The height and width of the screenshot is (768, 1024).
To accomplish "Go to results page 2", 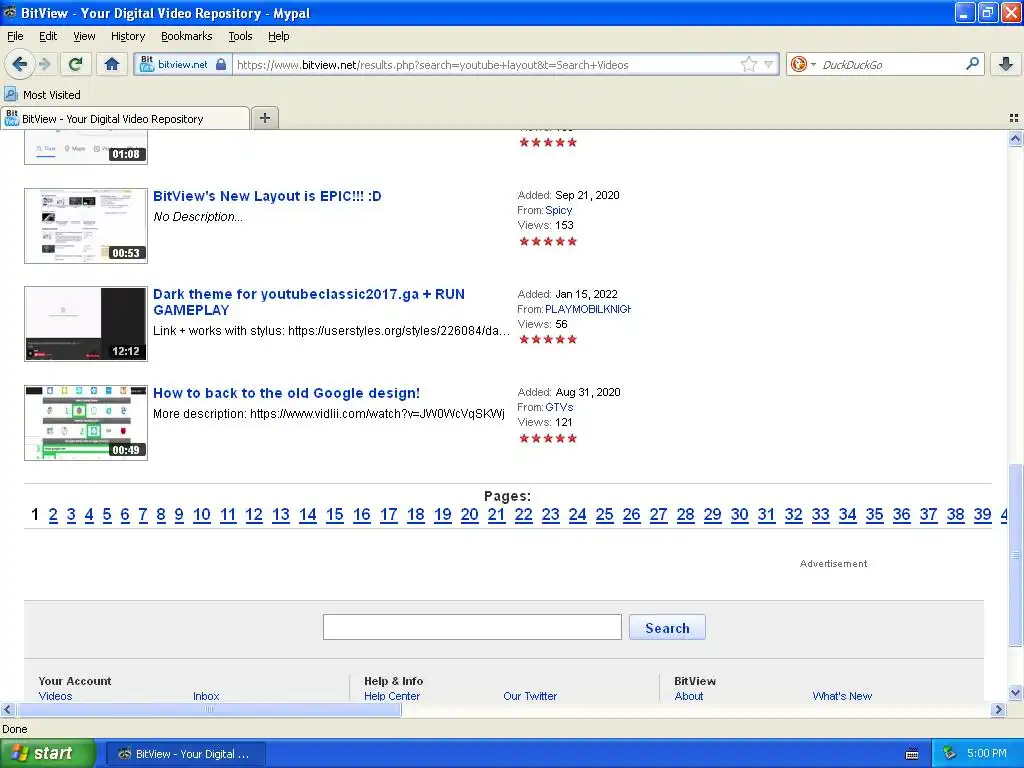I will point(53,515).
